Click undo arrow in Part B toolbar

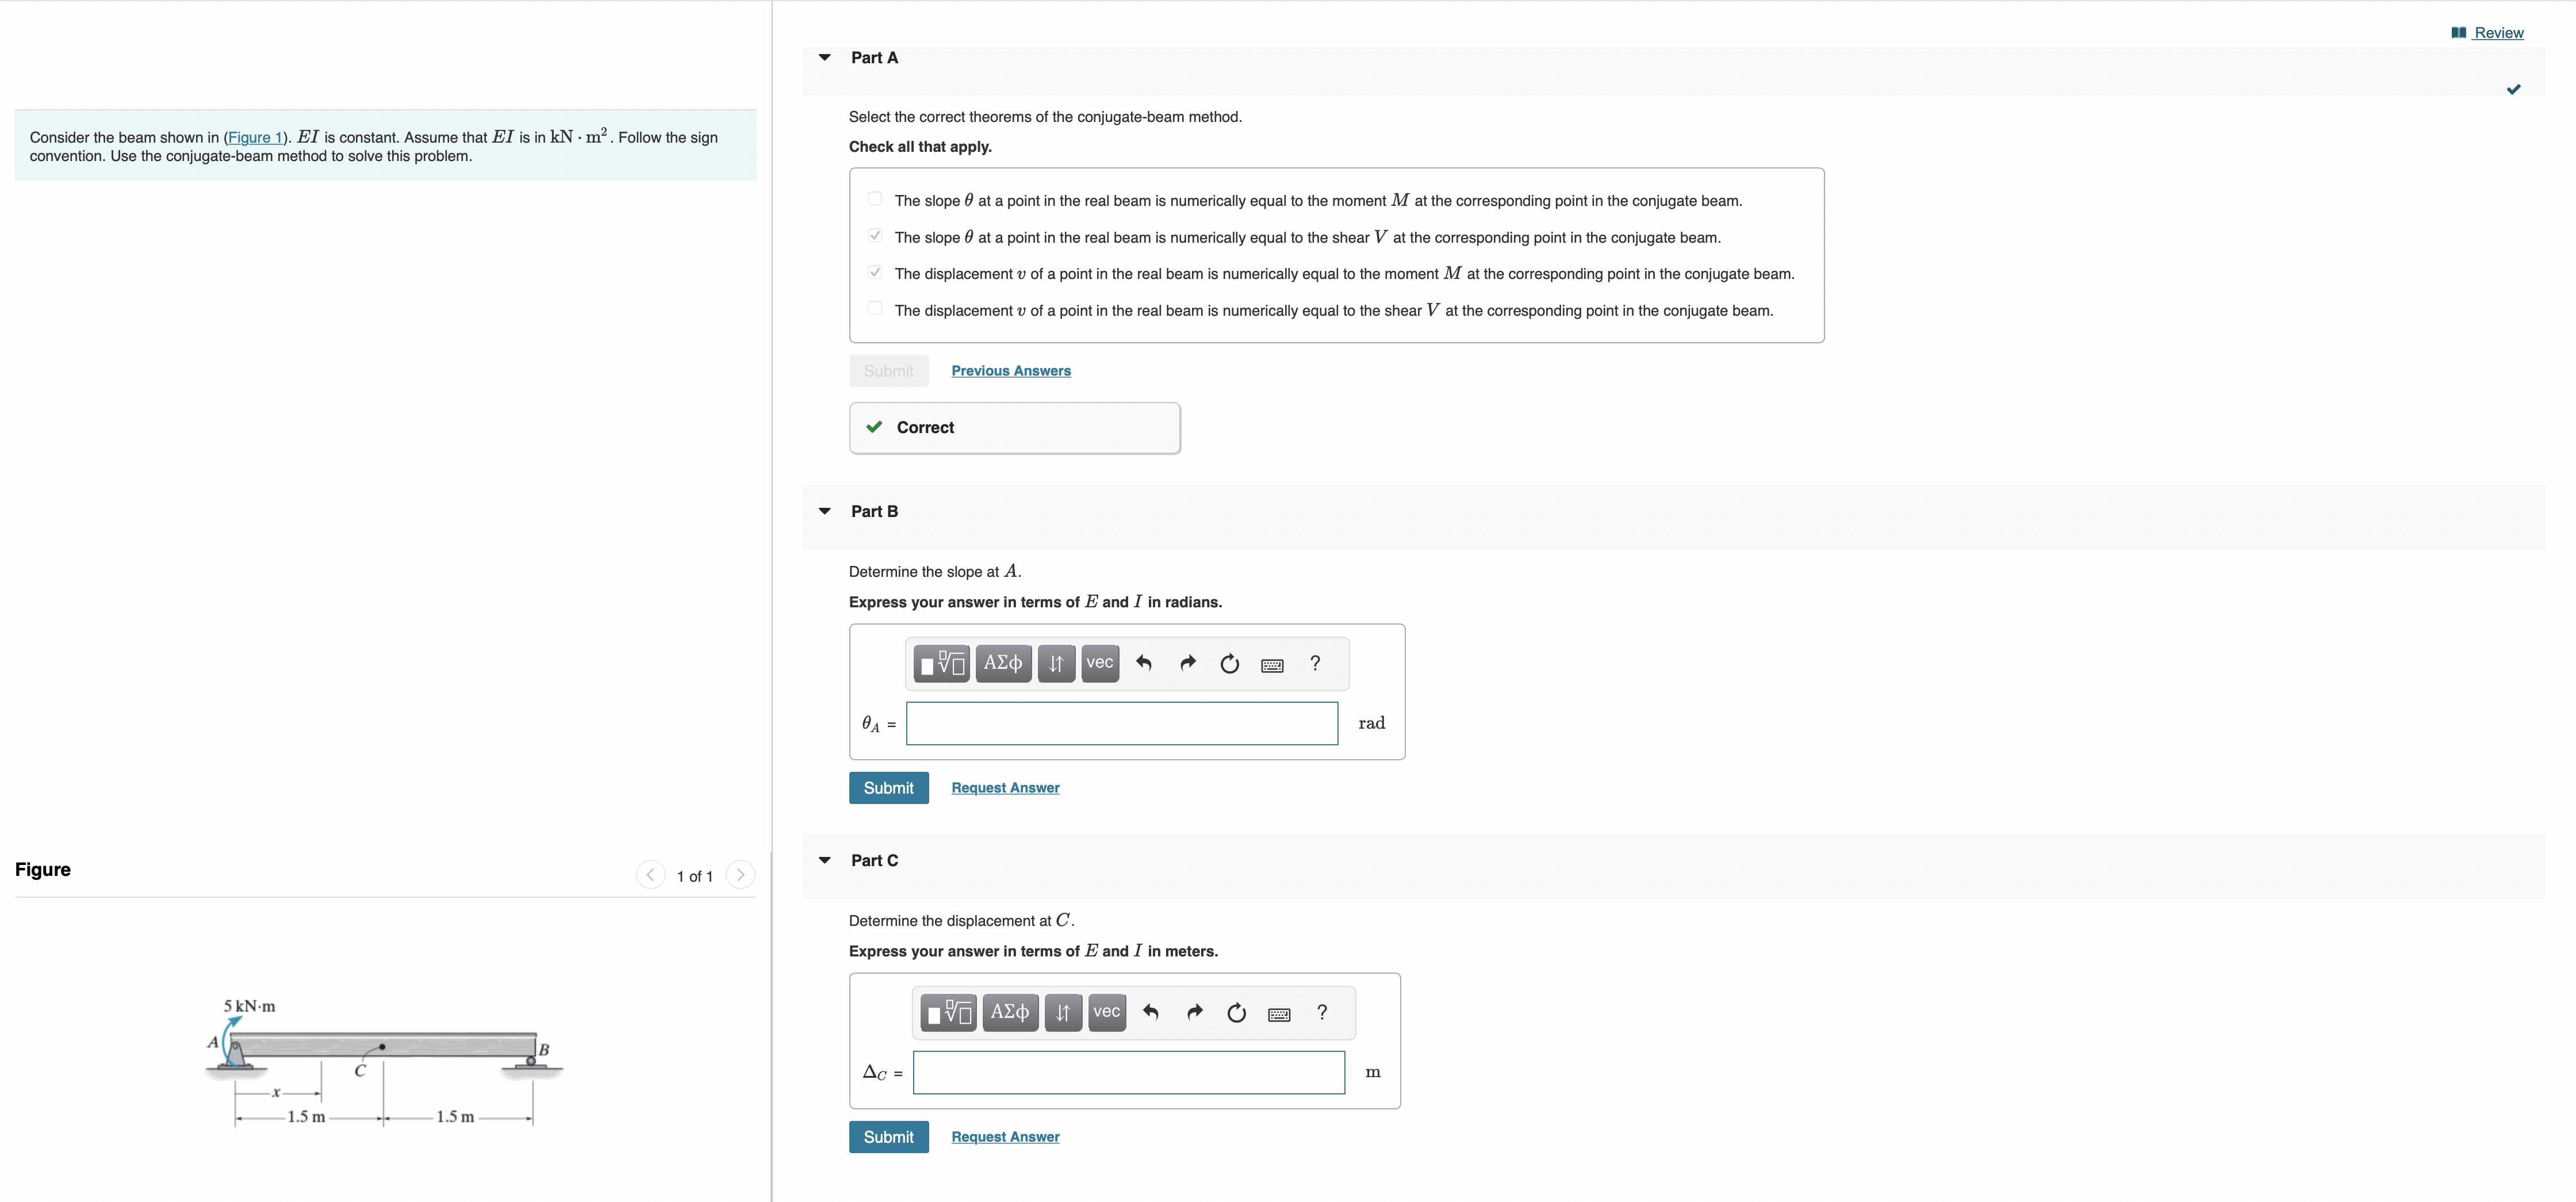pyautogui.click(x=1144, y=663)
